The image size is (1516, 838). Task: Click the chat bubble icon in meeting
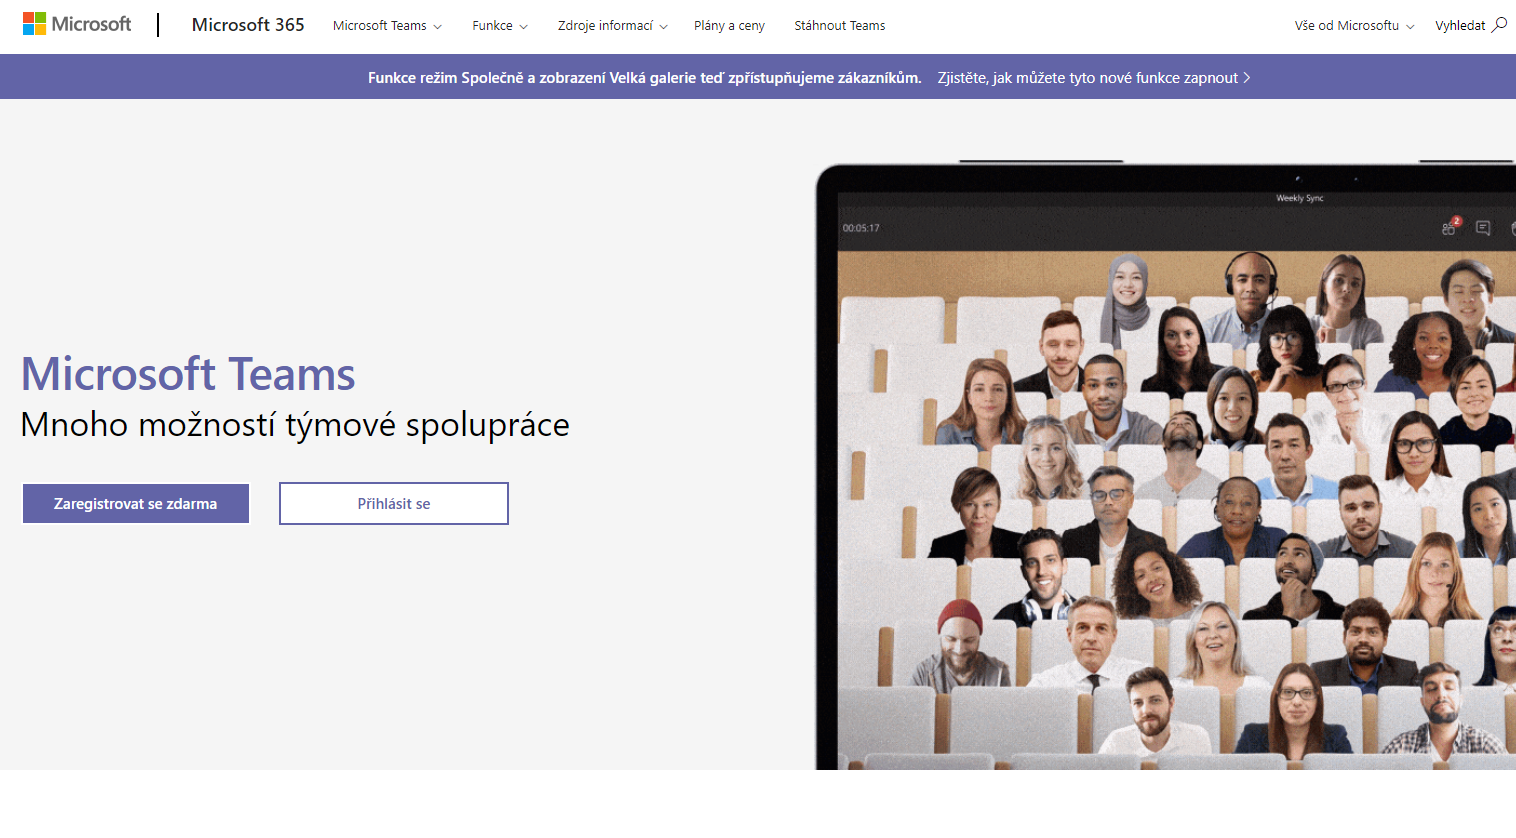tap(1483, 228)
